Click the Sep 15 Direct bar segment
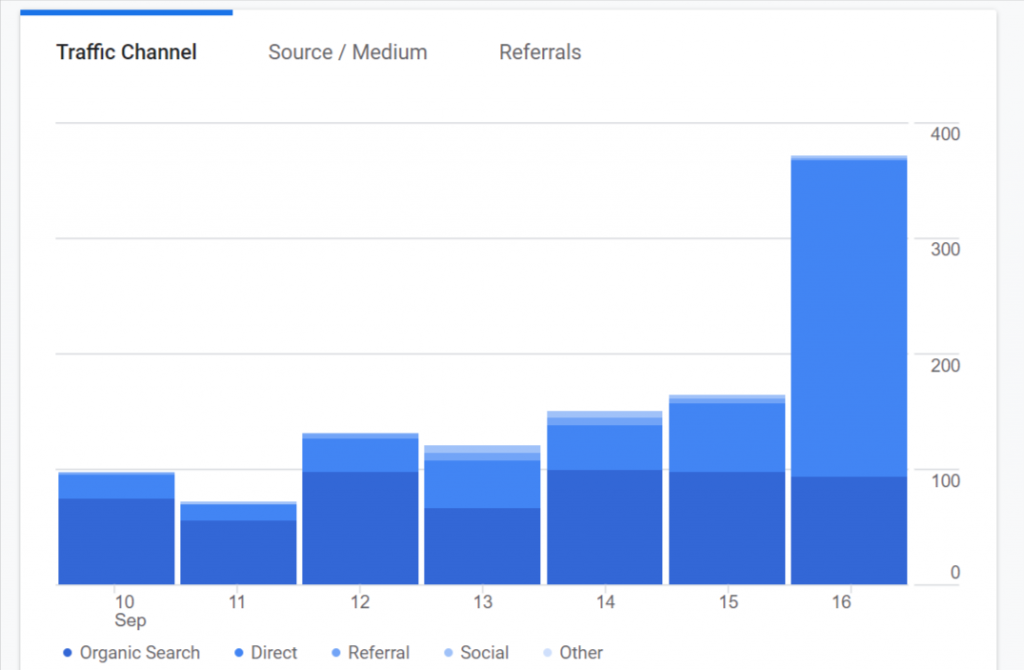Screen dimensions: 1024x670 pyautogui.click(x=727, y=437)
